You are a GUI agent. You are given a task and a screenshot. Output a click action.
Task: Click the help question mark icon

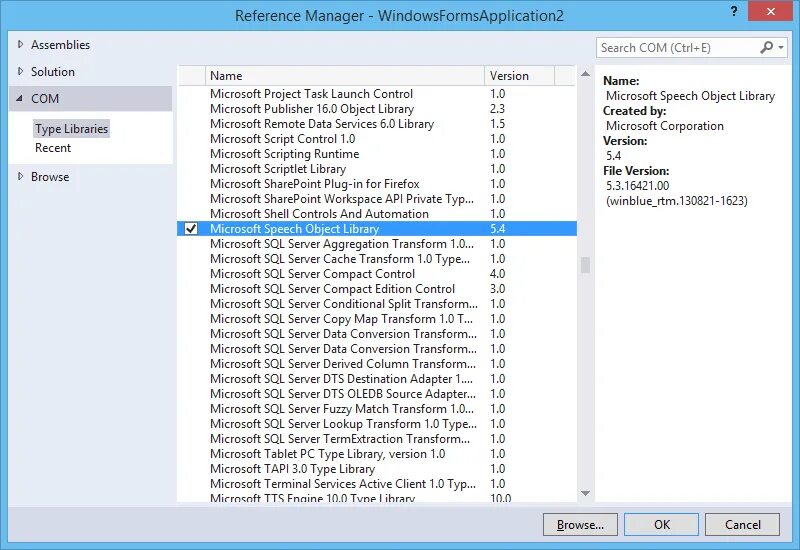pyautogui.click(x=734, y=11)
